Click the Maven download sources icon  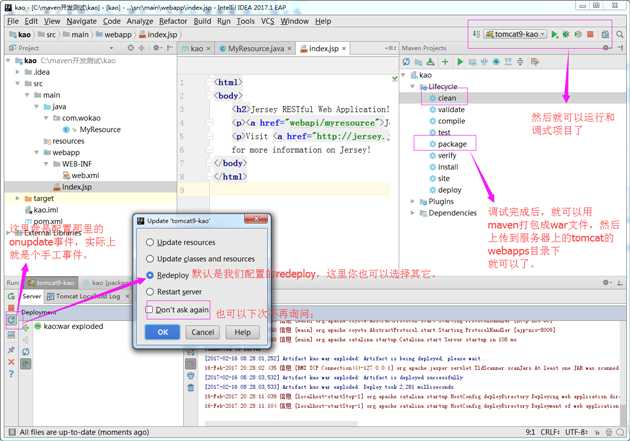(430, 62)
